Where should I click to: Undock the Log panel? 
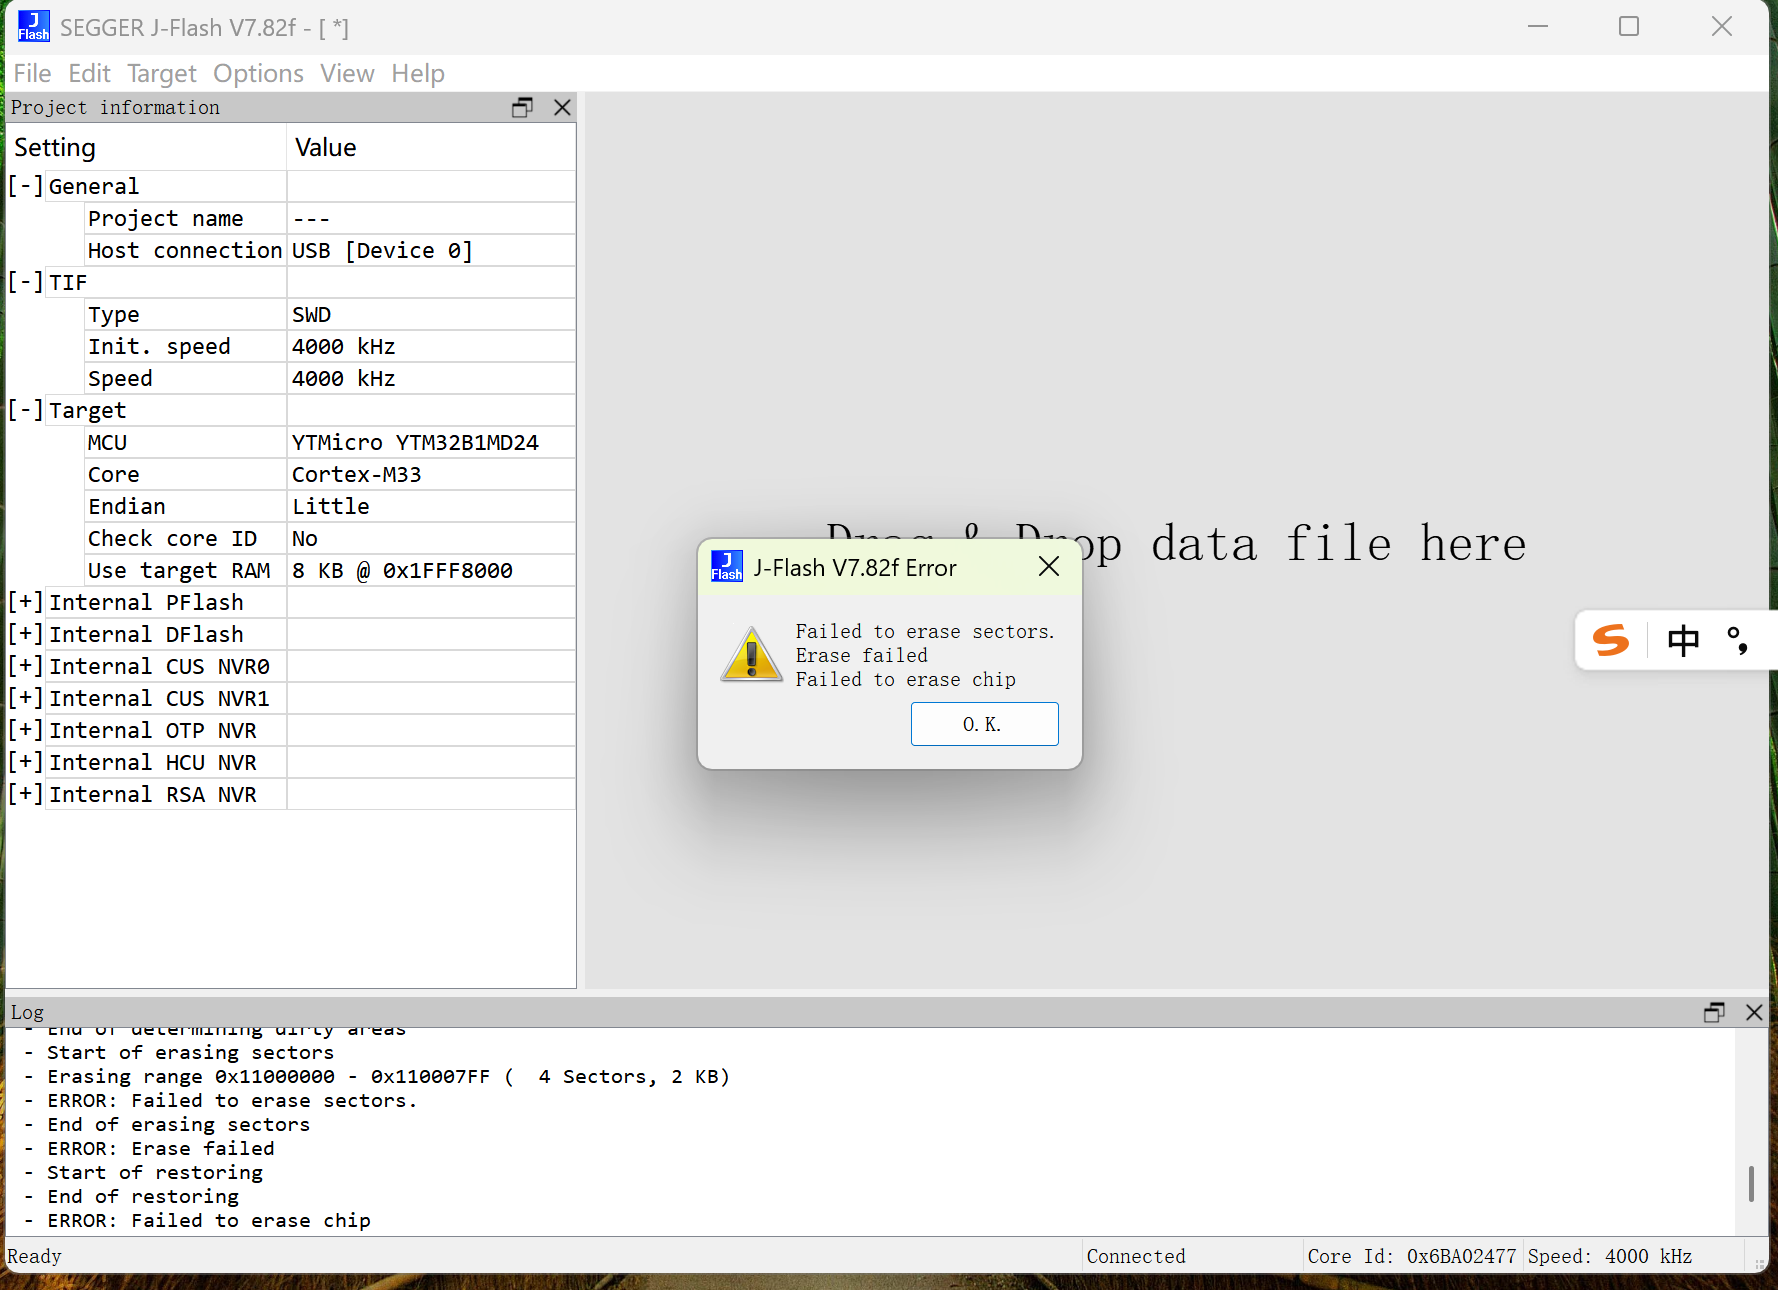1714,1012
